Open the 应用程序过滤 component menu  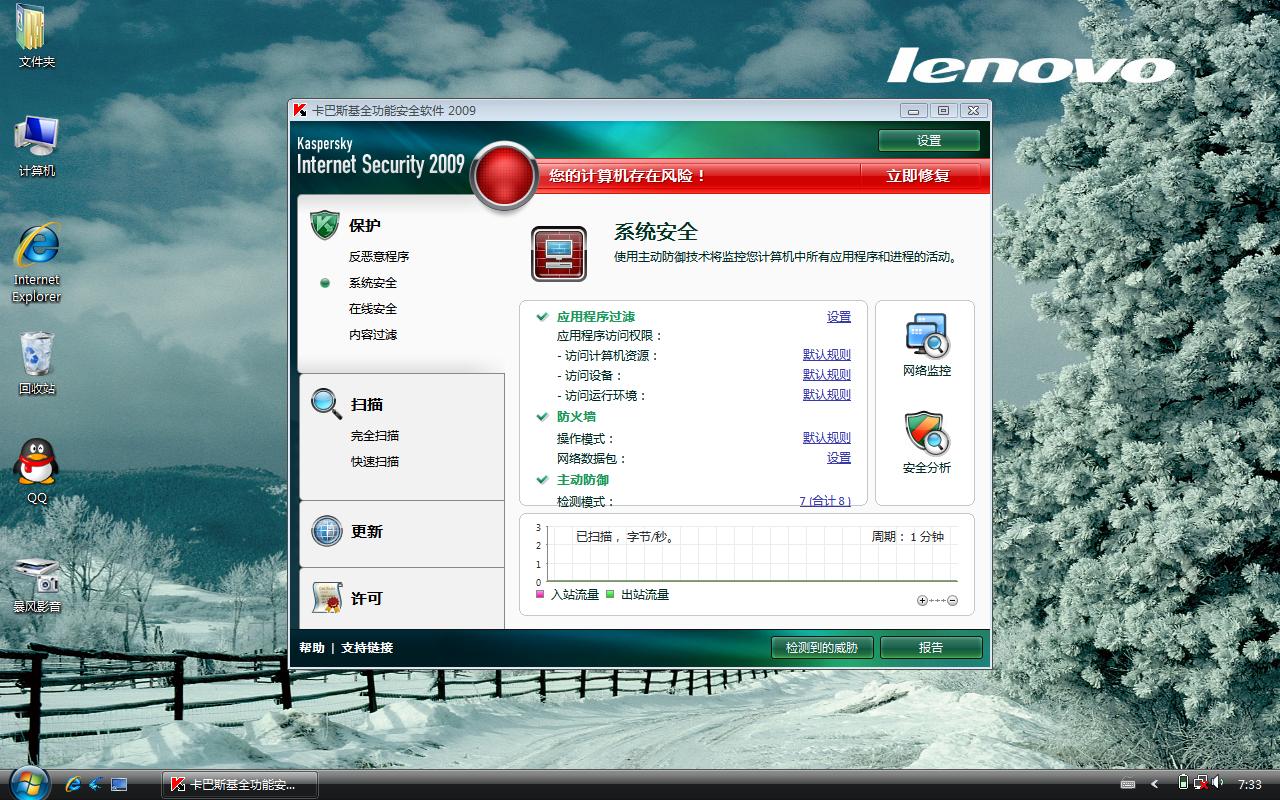(x=596, y=316)
